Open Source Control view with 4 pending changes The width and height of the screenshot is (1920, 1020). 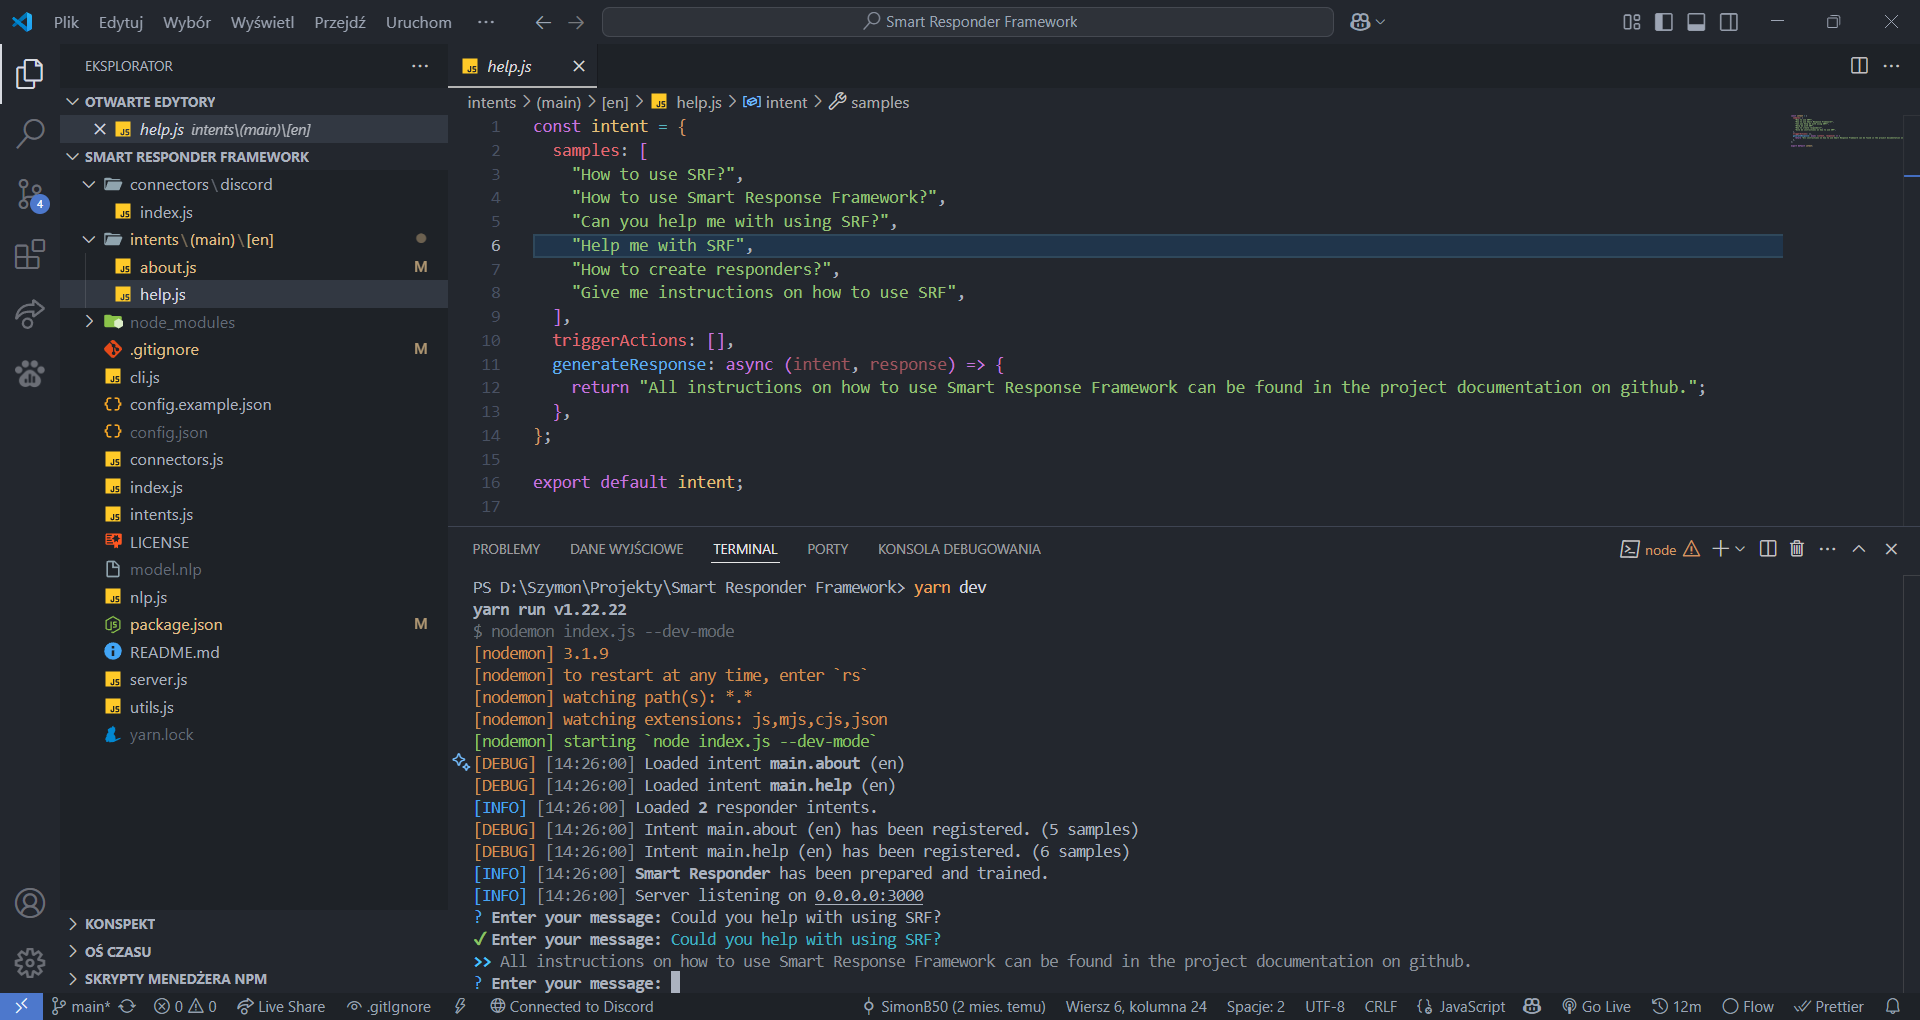click(x=30, y=195)
